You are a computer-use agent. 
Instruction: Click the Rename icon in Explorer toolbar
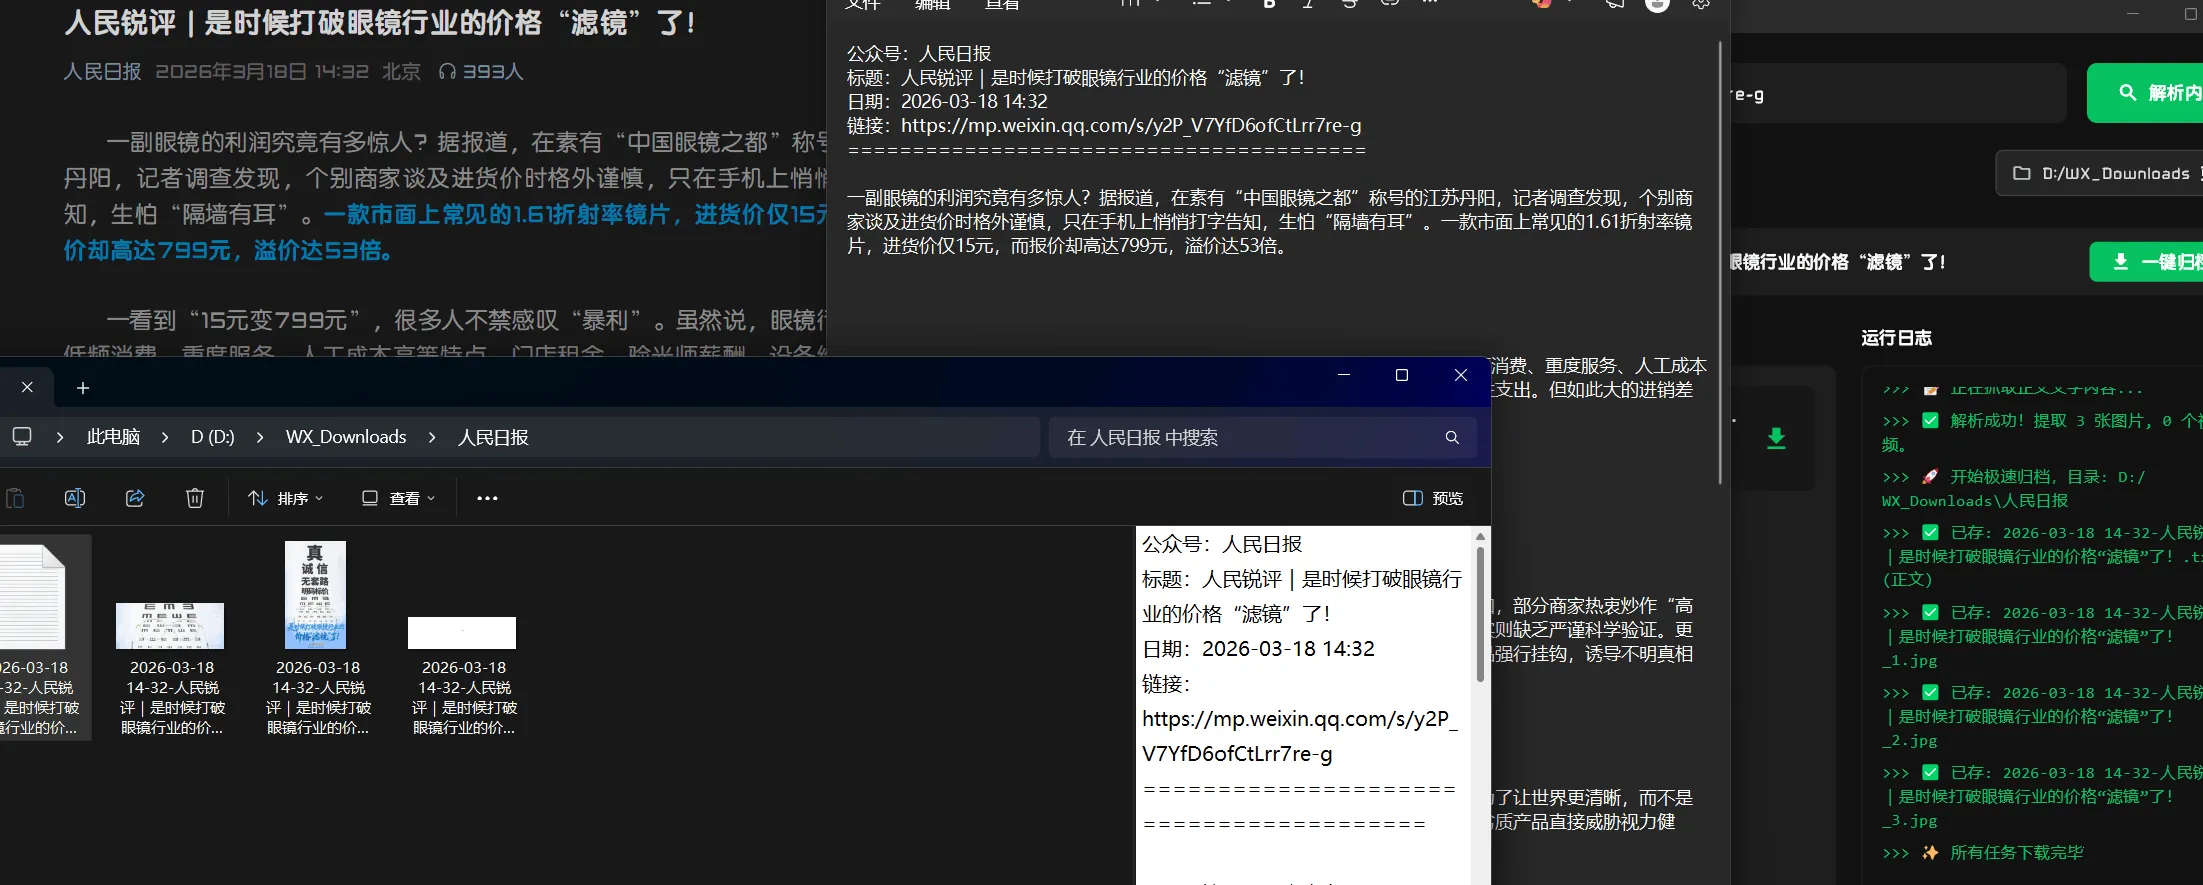[x=75, y=498]
